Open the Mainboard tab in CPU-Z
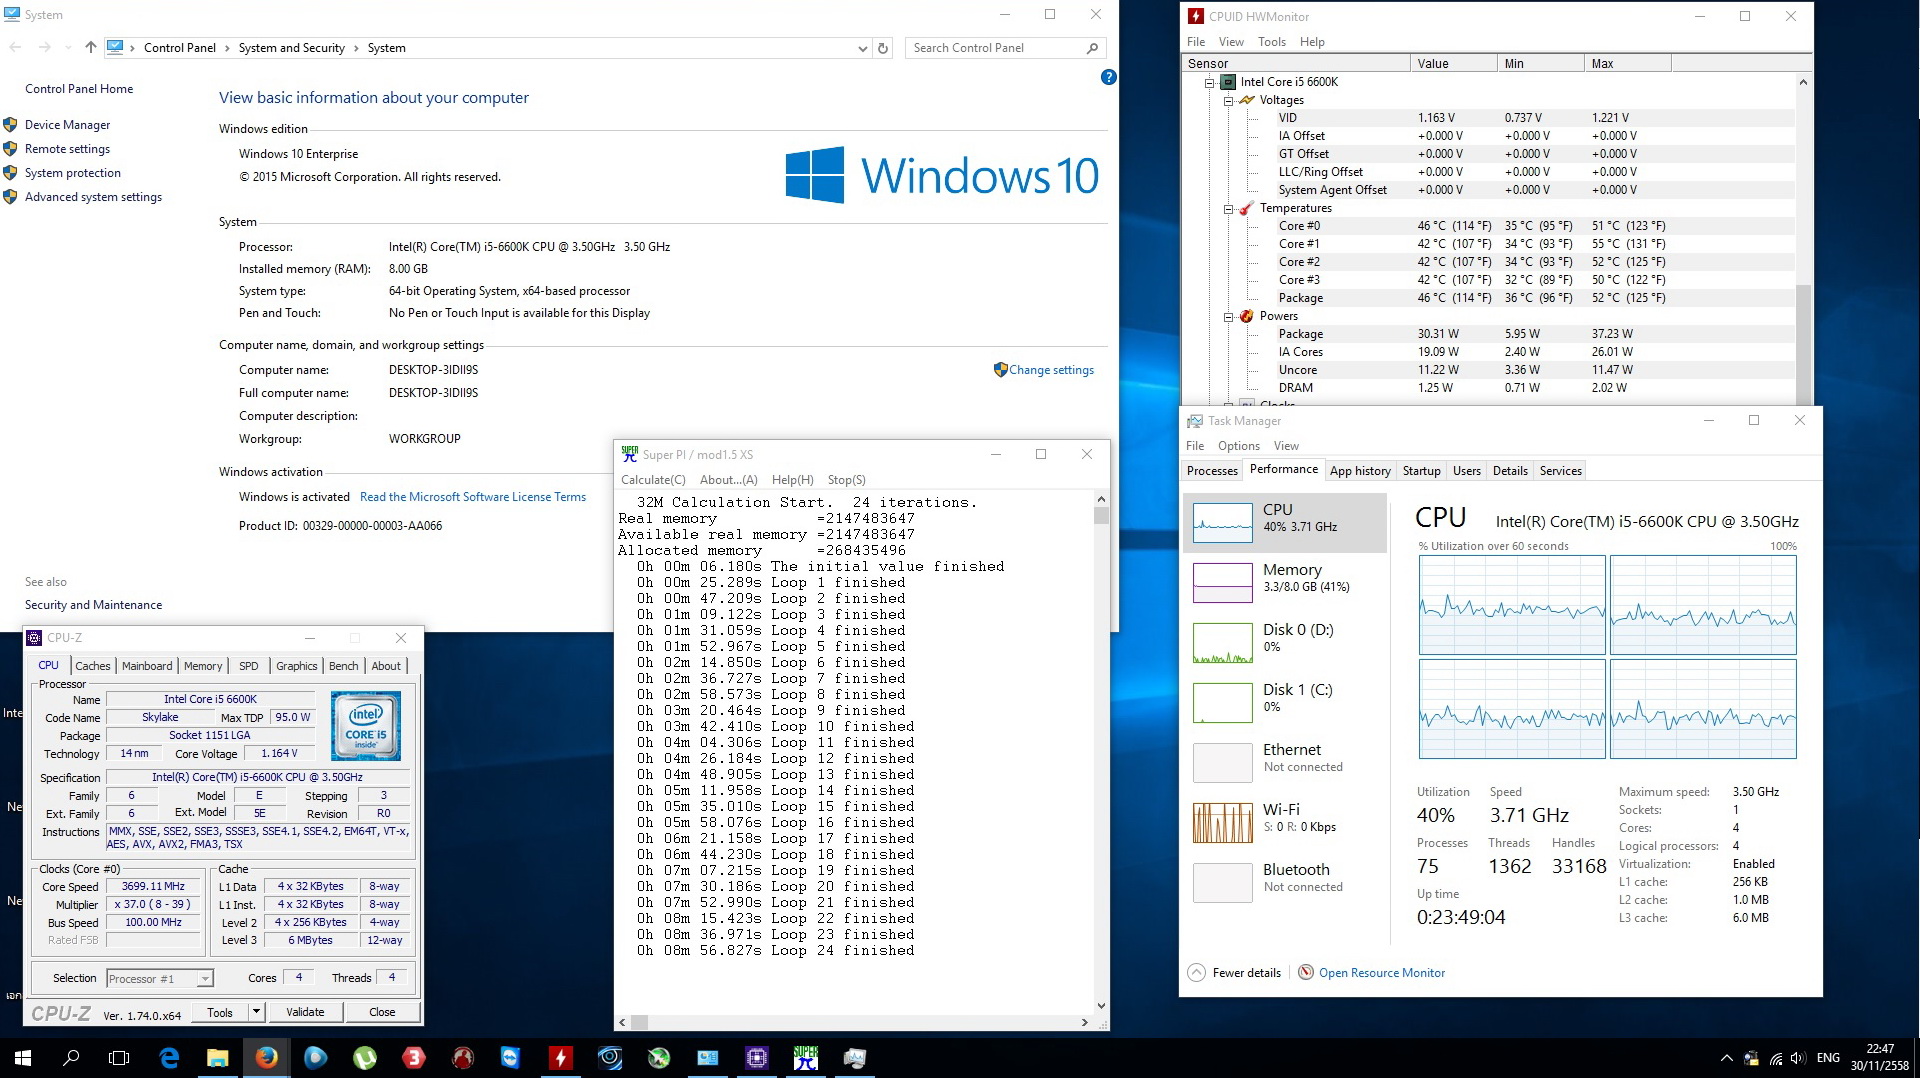This screenshot has width=1920, height=1078. (147, 666)
